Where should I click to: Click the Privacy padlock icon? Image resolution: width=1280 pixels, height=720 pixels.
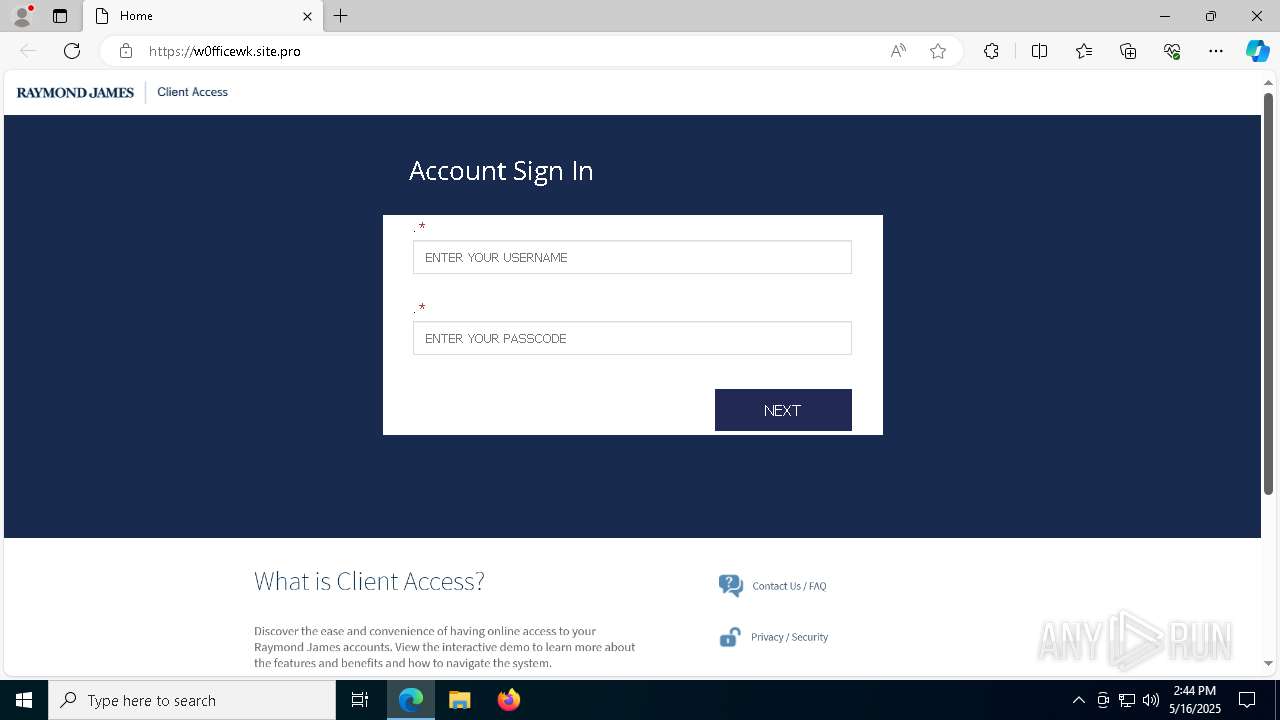[x=730, y=637]
